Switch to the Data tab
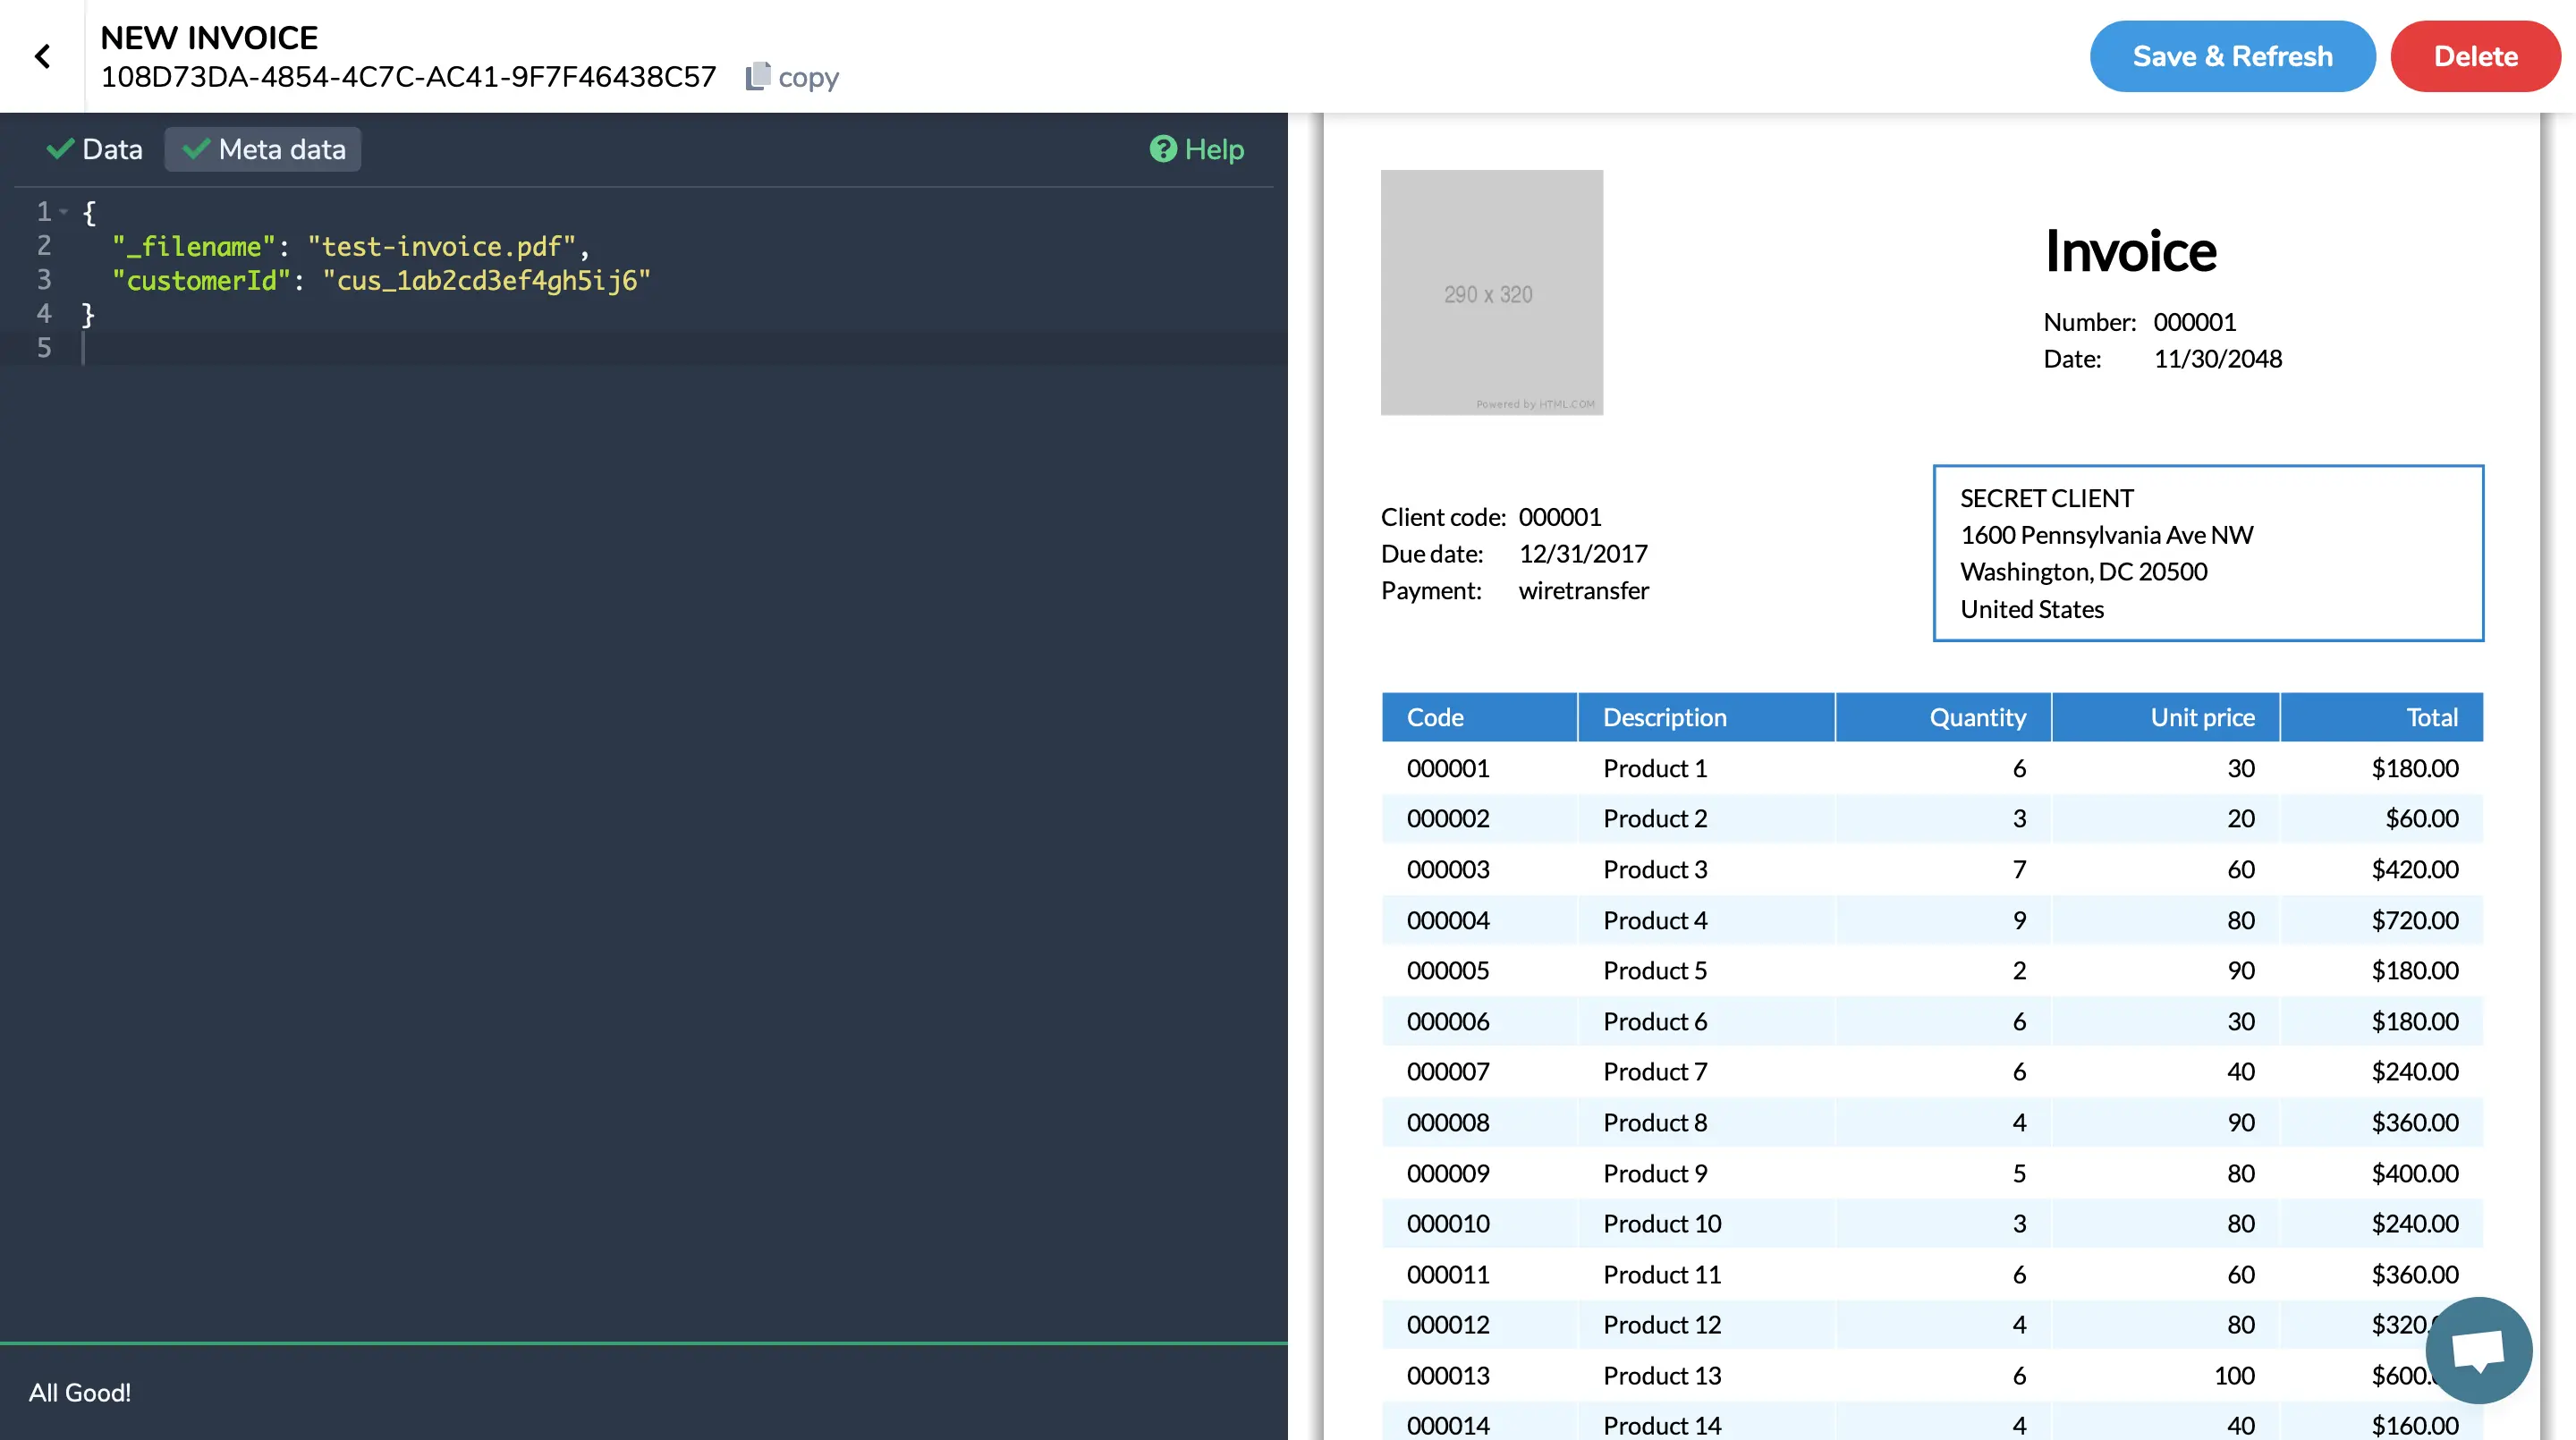 111,149
